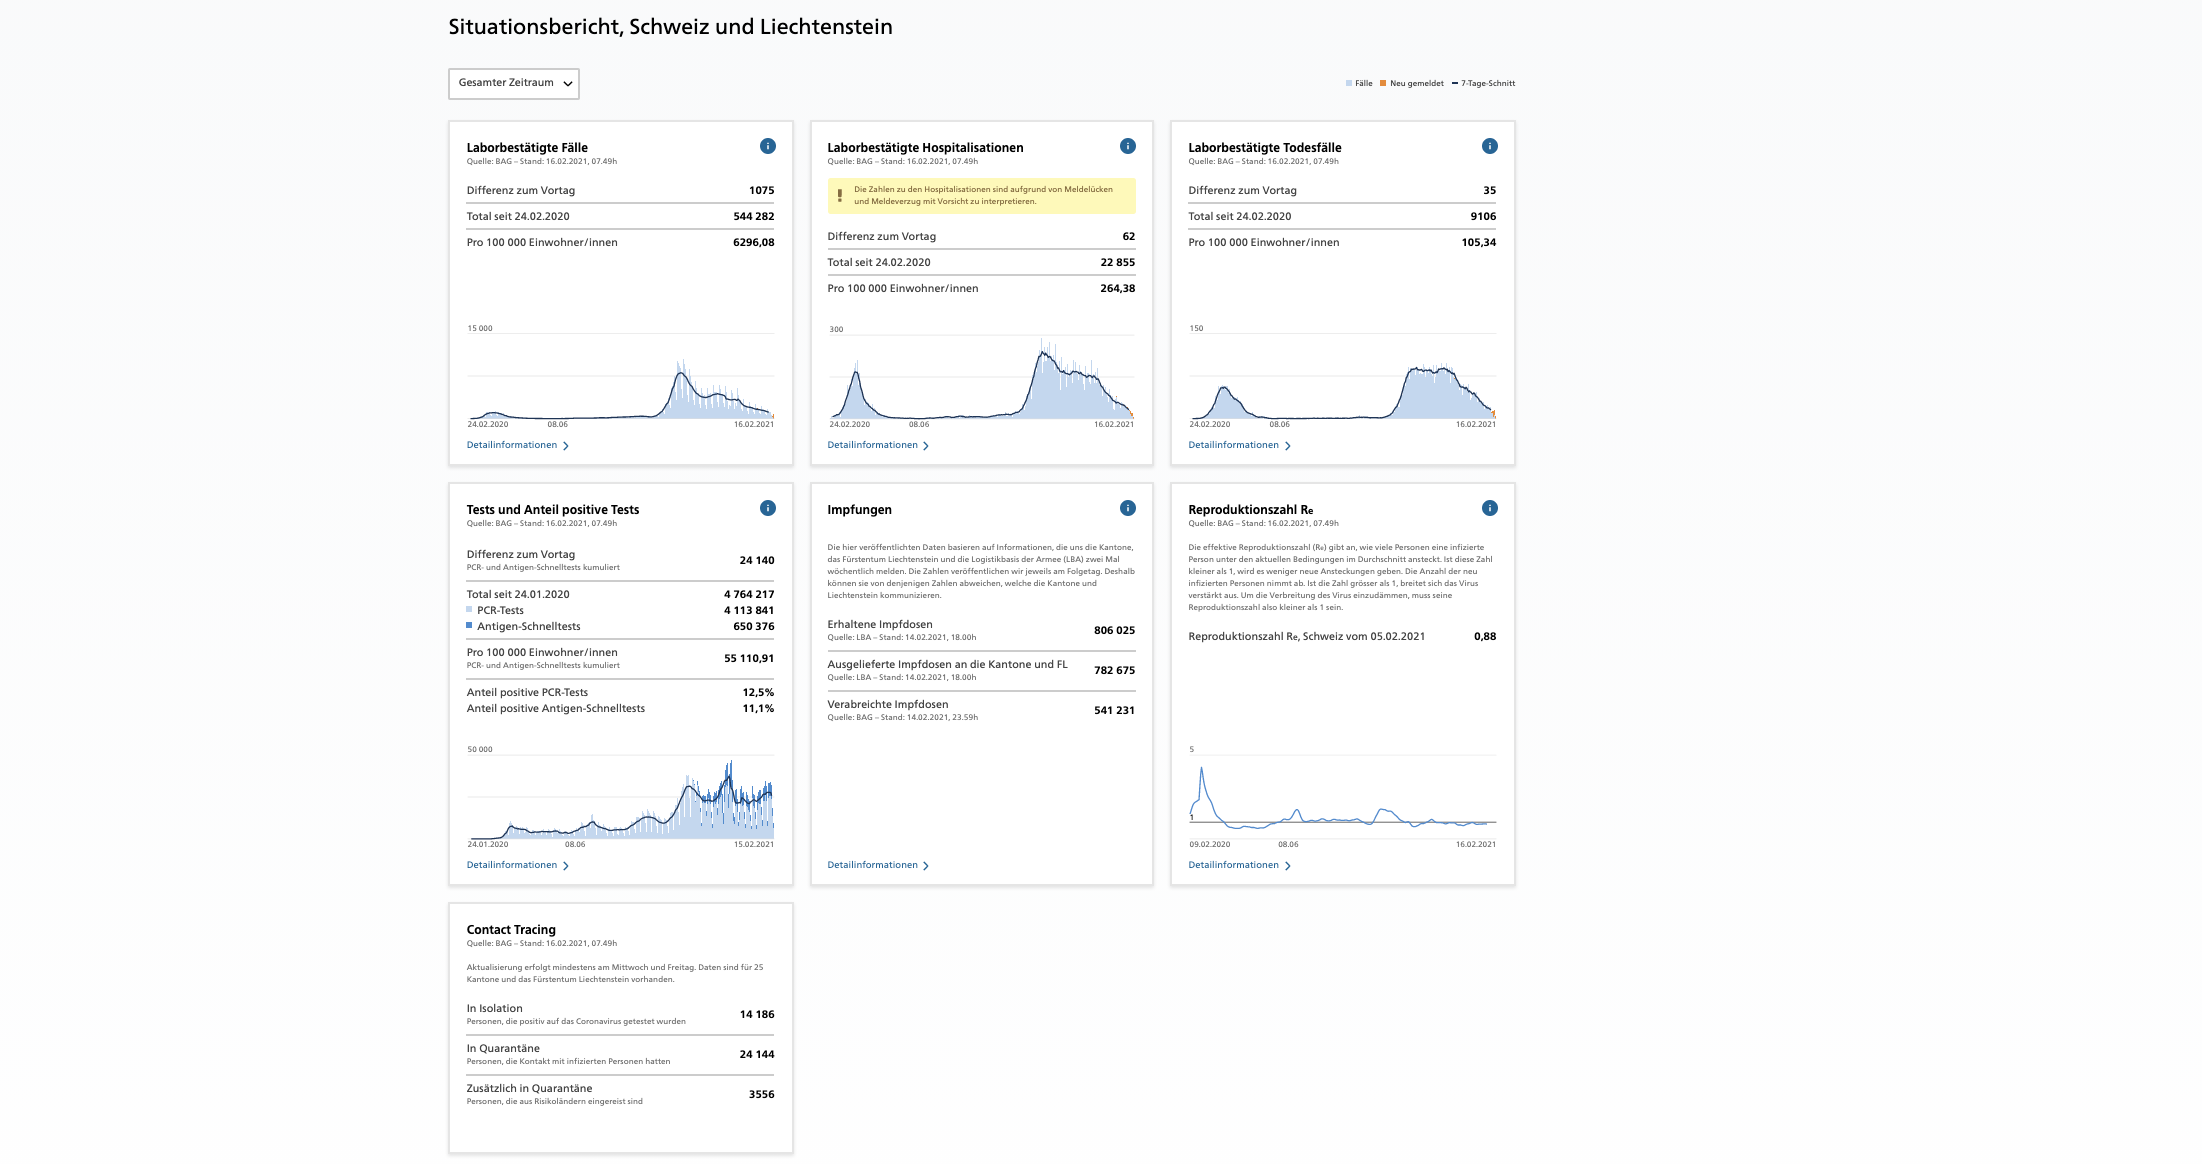Open Detailinformationen link in Impfungen card

pos(873,865)
